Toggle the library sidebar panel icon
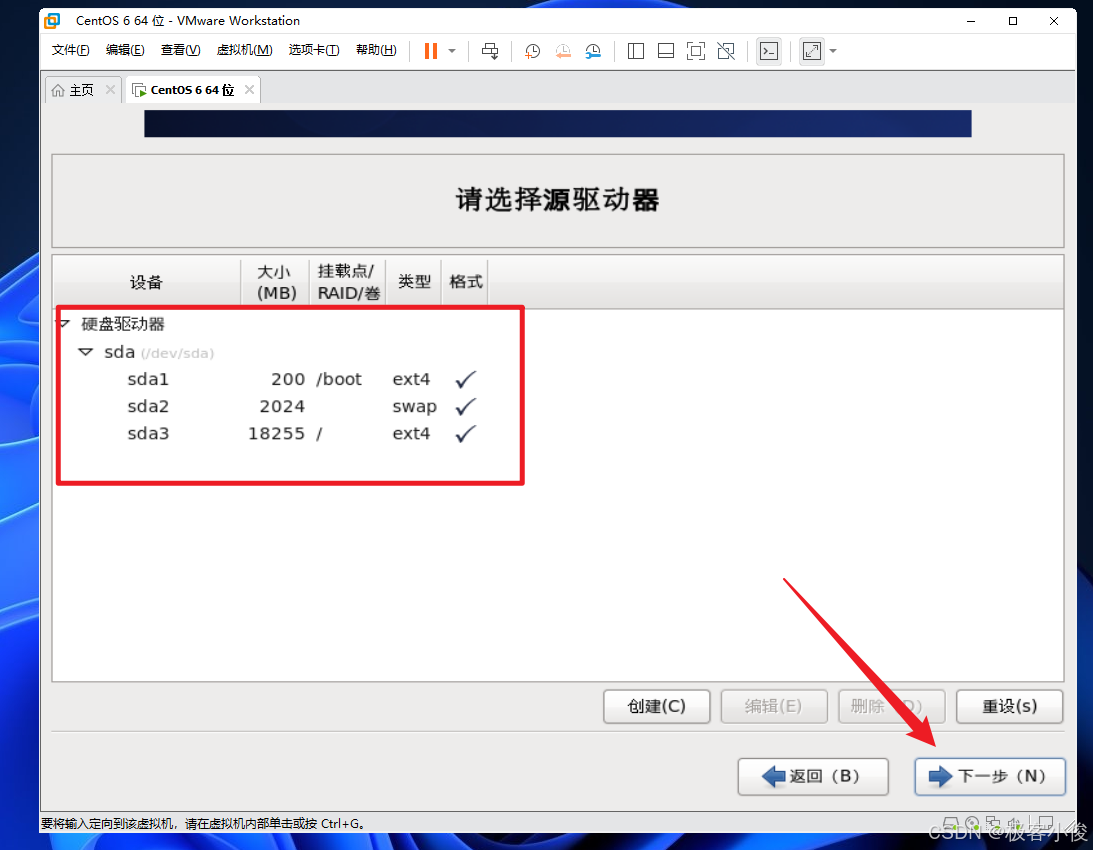Viewport: 1093px width, 850px height. click(x=636, y=51)
